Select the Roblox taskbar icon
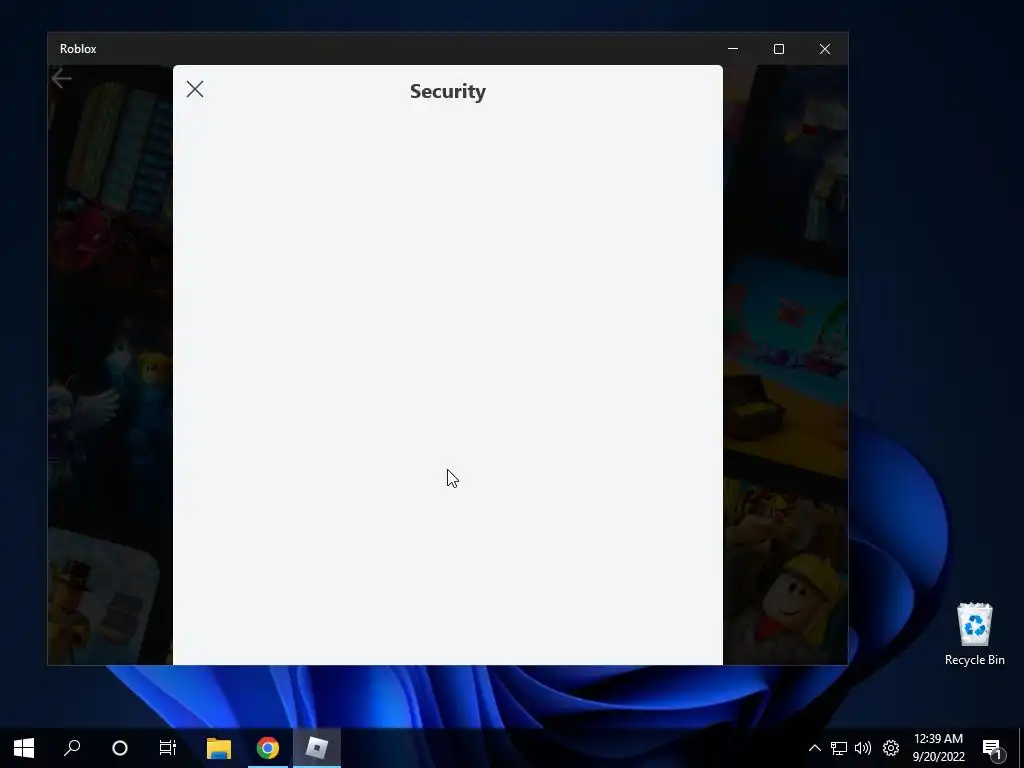 (317, 748)
